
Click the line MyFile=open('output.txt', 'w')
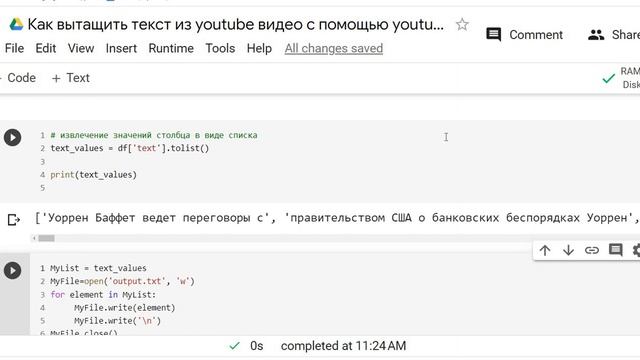[122, 281]
